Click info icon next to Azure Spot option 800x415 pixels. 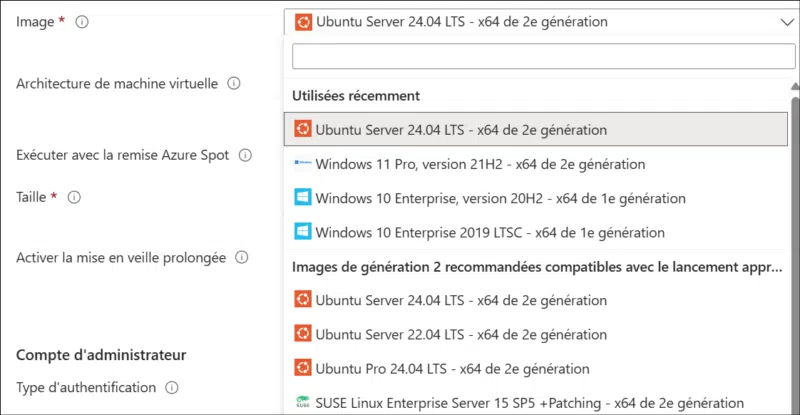click(x=245, y=155)
